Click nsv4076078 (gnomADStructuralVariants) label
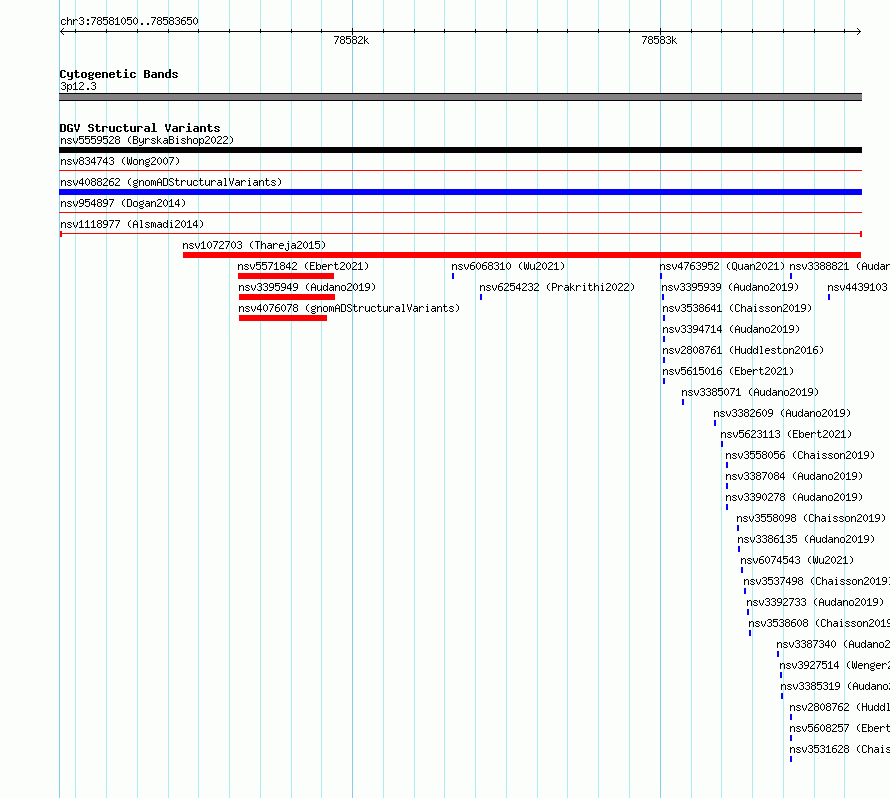 tap(349, 308)
